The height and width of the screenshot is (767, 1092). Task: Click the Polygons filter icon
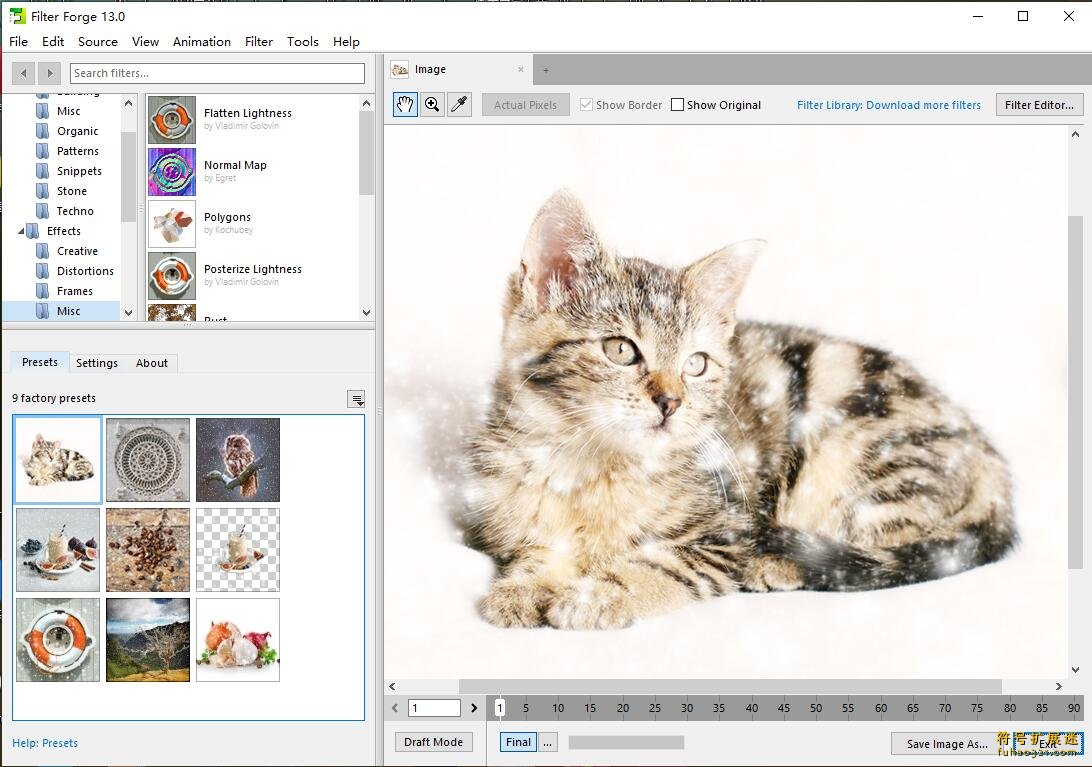click(172, 224)
